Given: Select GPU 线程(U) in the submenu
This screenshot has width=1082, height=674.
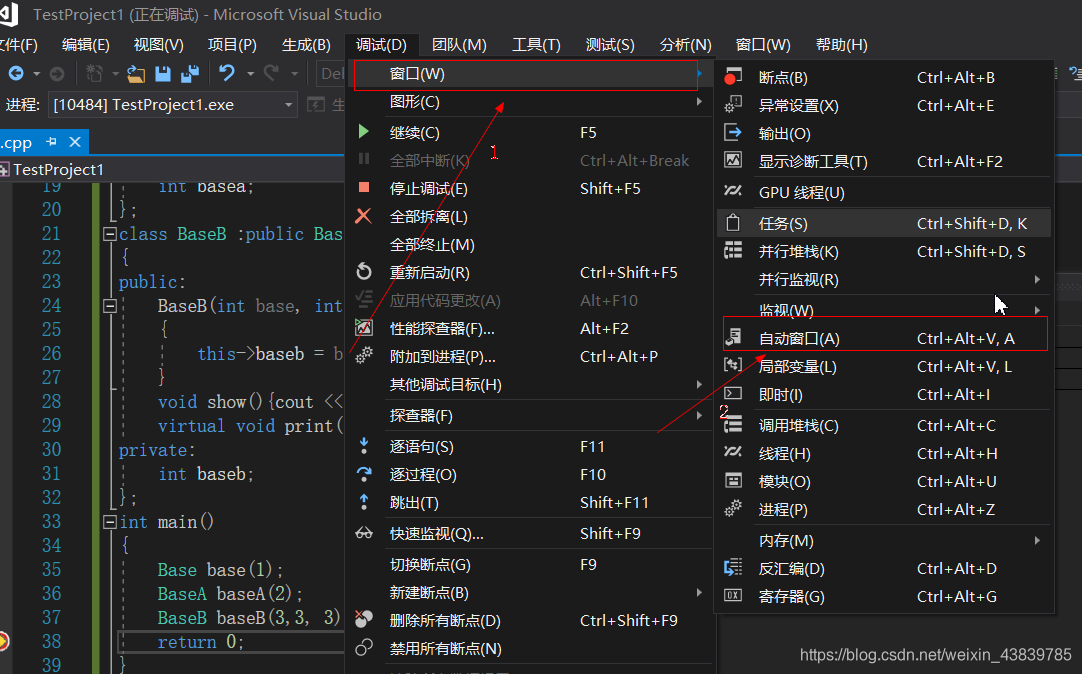Looking at the screenshot, I should coord(885,192).
